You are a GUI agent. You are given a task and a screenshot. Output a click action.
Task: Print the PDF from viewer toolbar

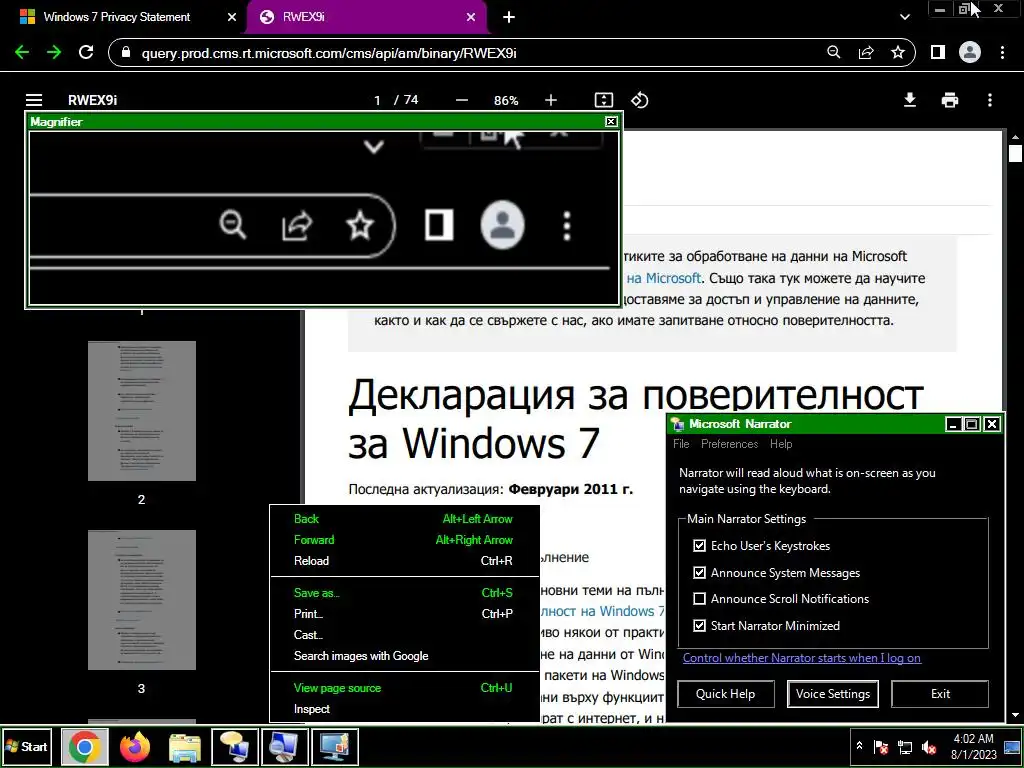(x=950, y=100)
